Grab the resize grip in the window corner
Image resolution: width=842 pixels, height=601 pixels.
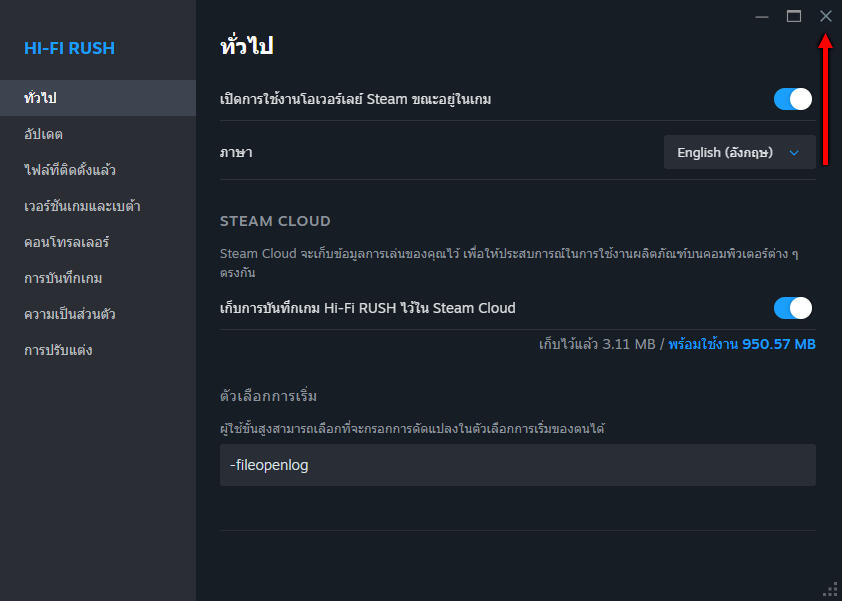click(830, 589)
